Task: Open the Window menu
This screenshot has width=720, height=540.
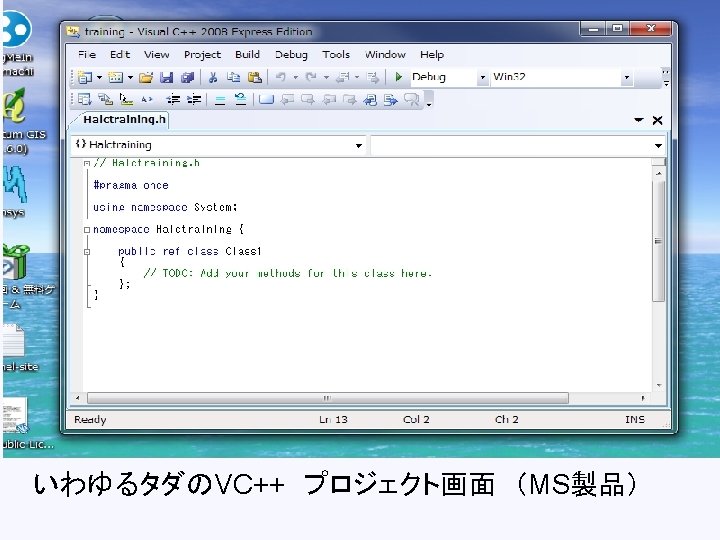Action: tap(385, 55)
